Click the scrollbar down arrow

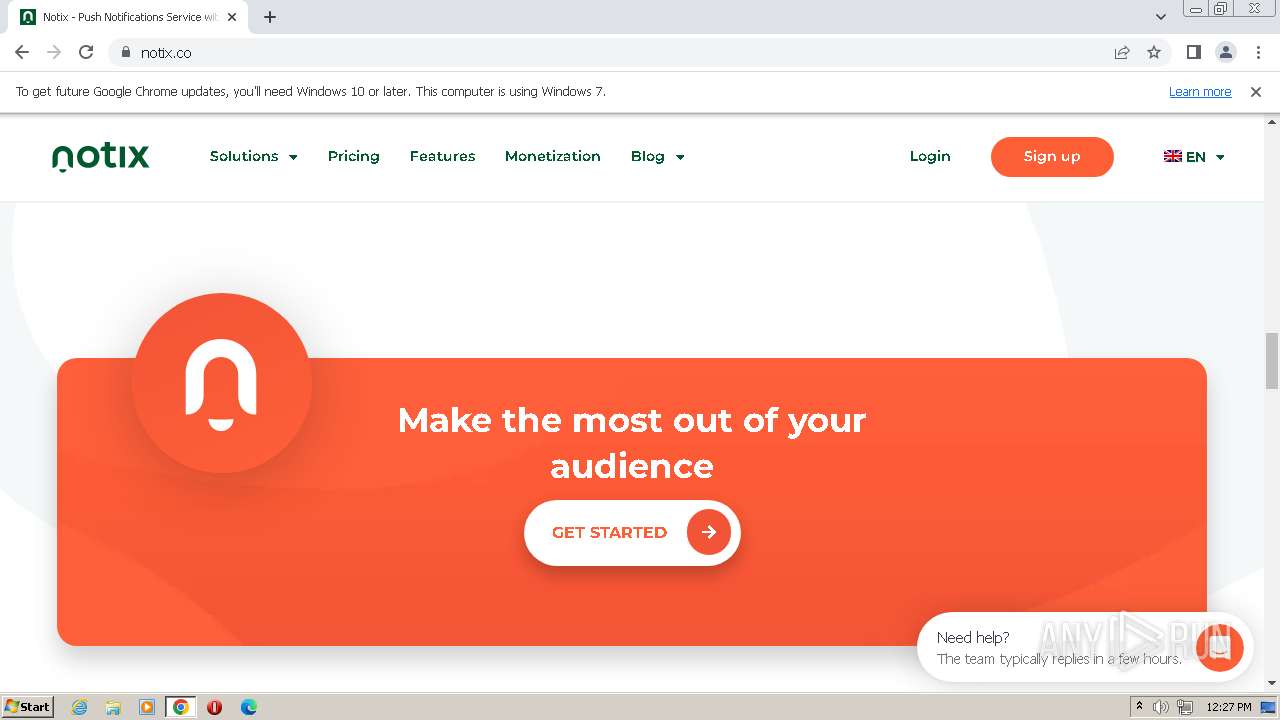(1272, 683)
